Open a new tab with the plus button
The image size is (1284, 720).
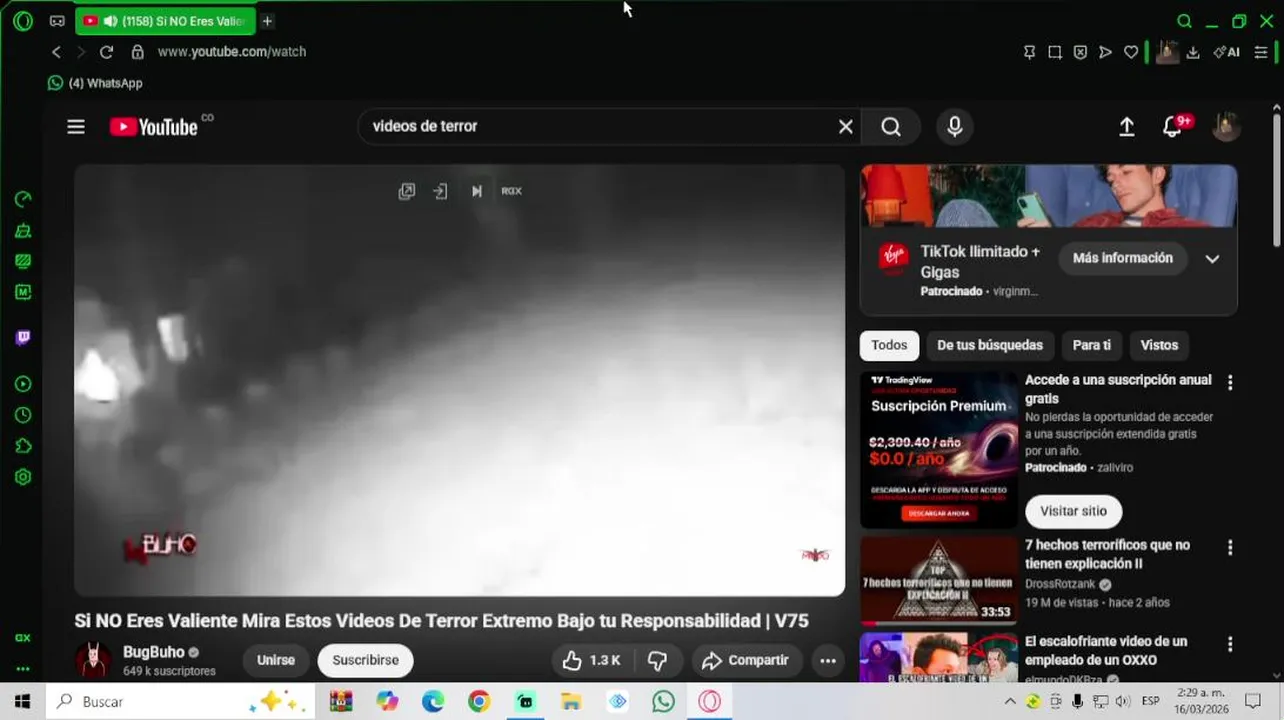tap(267, 21)
